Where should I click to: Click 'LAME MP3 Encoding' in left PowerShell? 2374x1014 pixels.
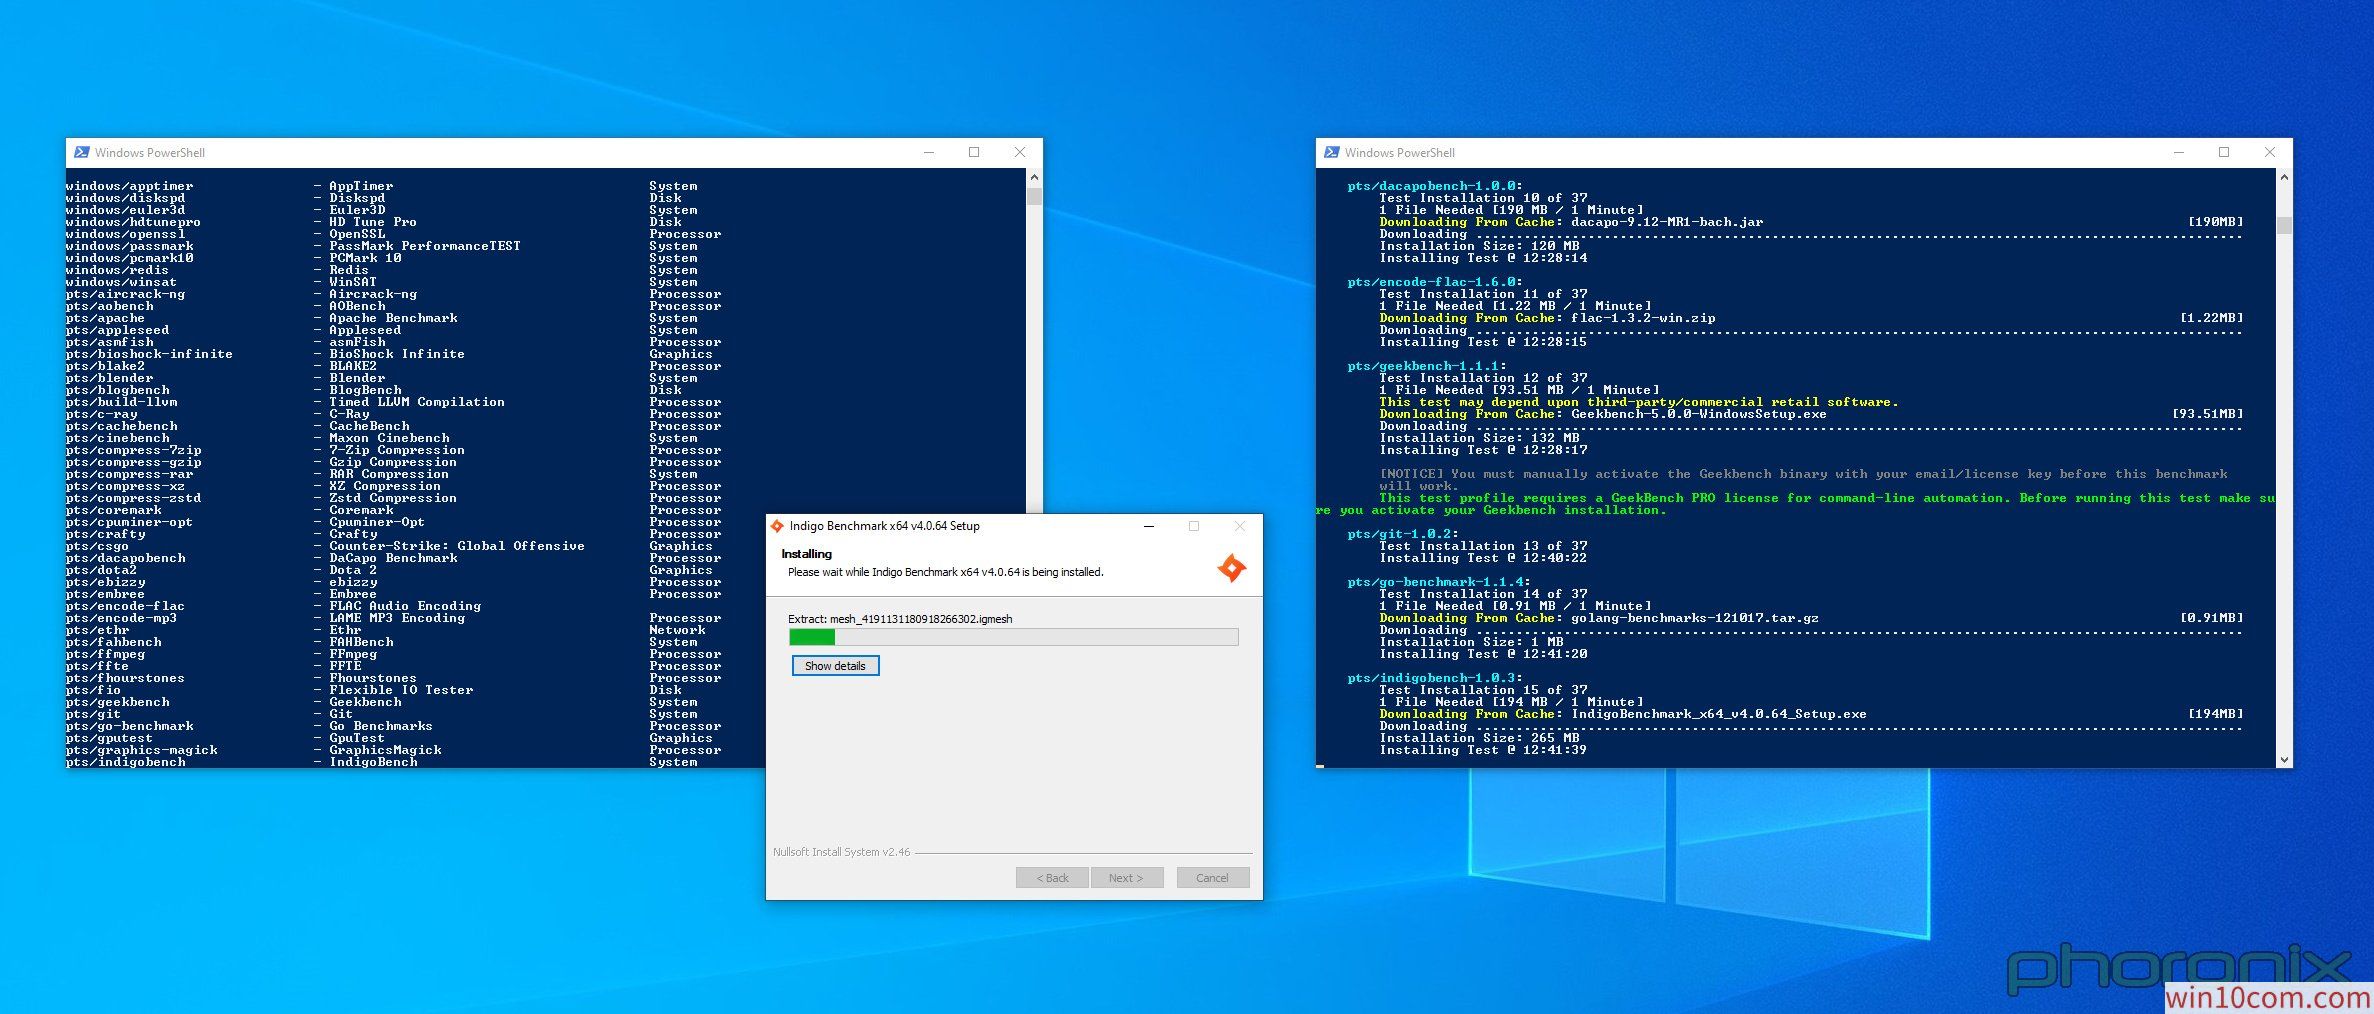tap(397, 618)
